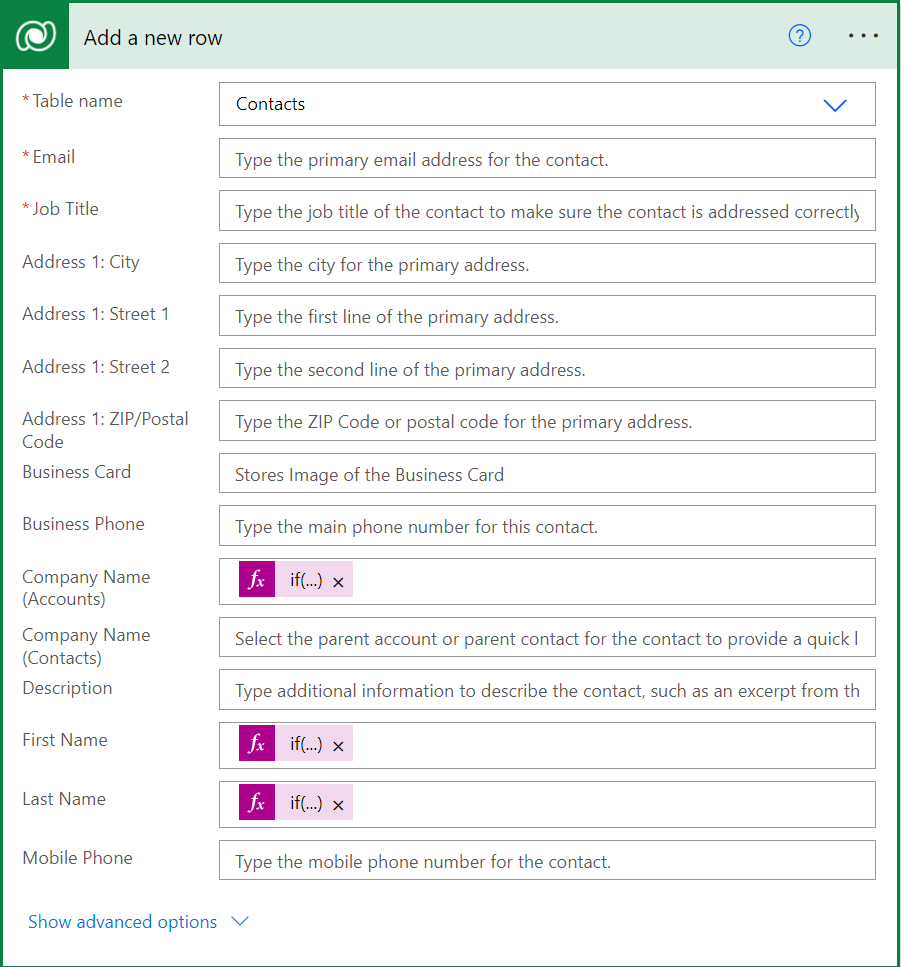Click the Business Card field
This screenshot has width=901, height=967.
click(x=546, y=473)
